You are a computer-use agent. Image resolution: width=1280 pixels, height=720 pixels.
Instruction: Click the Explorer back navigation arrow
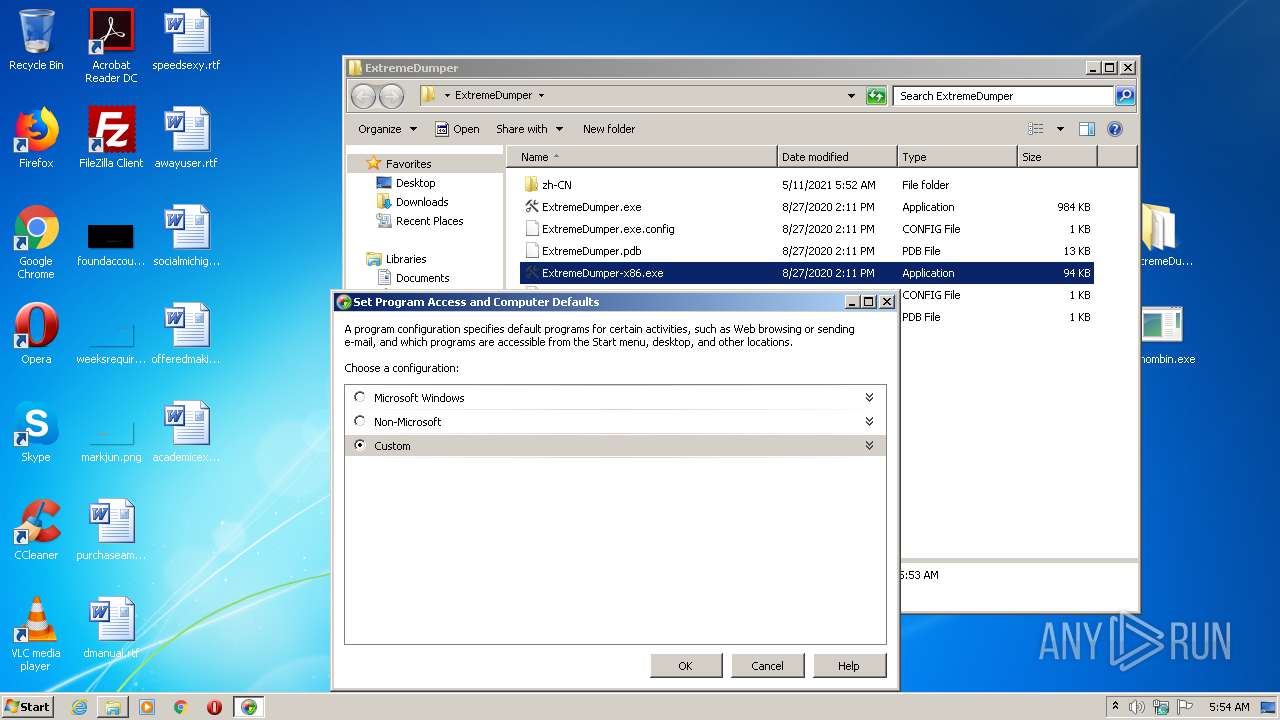(363, 96)
